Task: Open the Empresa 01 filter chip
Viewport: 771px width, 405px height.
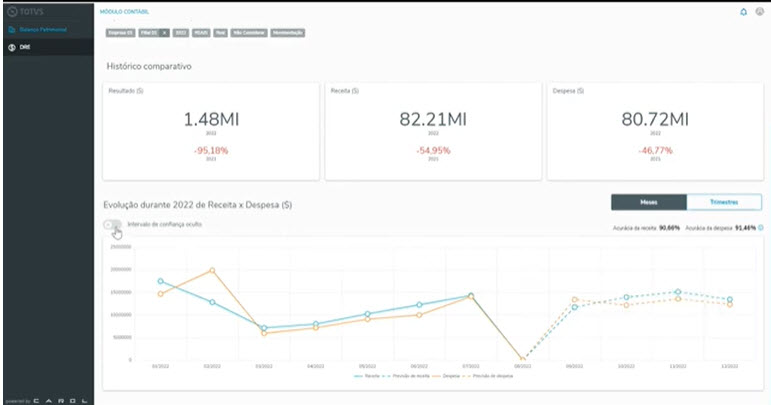Action: pos(120,32)
